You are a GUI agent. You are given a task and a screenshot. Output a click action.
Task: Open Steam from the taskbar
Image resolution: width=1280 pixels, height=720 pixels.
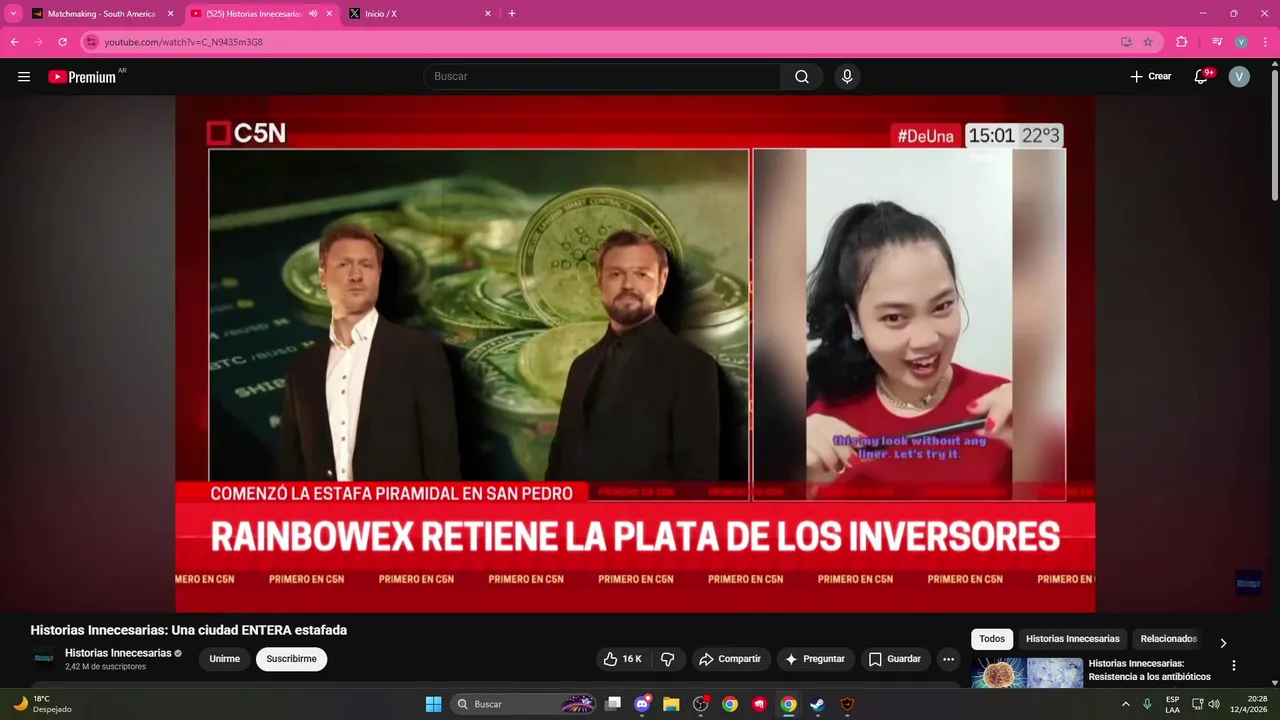coord(817,704)
